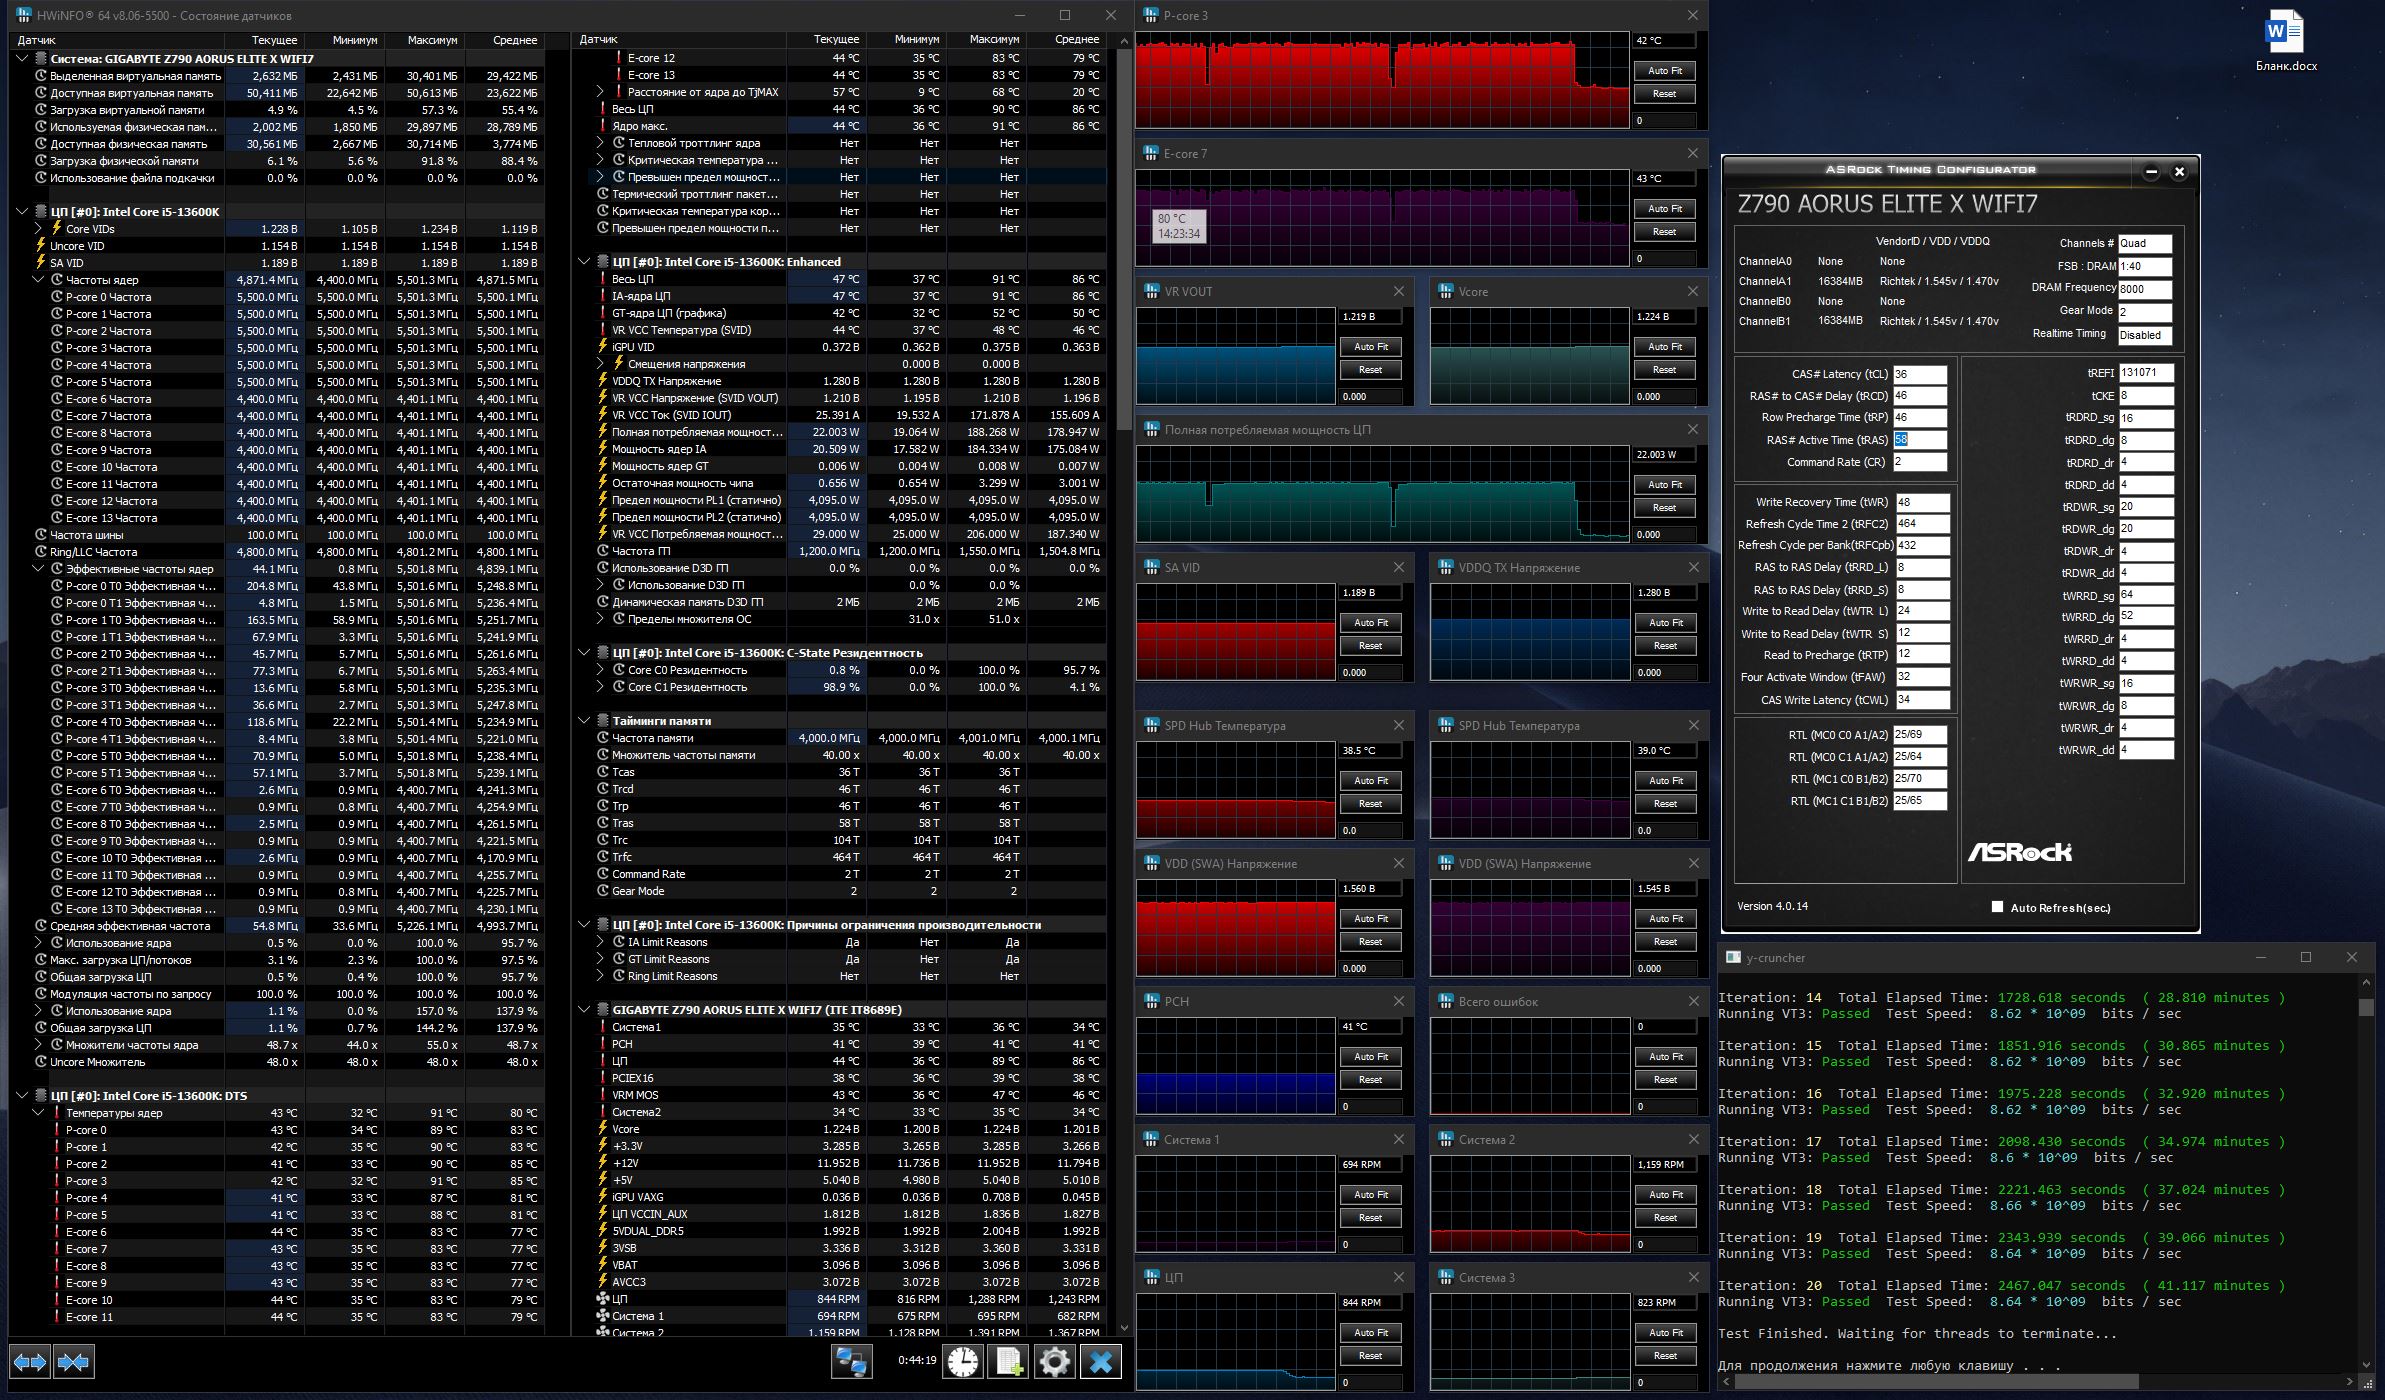Viewport: 2385px width, 1400px height.
Task: Collapse the Частоты ядер tree node
Action: (39, 280)
